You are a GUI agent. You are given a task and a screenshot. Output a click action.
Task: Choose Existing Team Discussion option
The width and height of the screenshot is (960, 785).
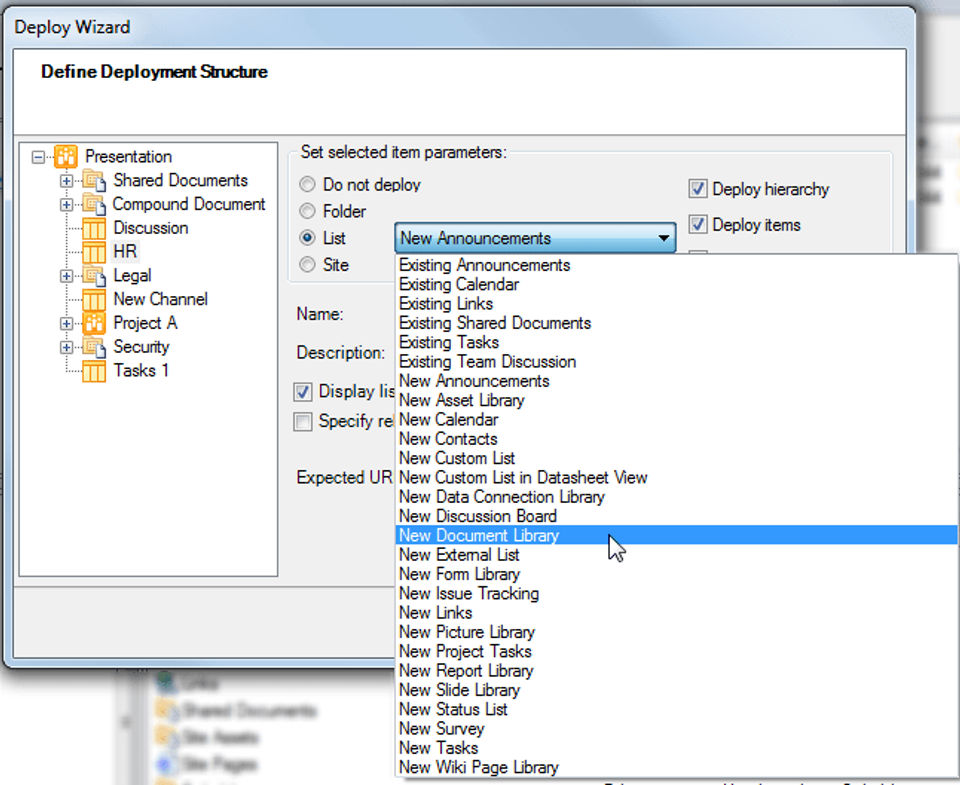(677, 362)
